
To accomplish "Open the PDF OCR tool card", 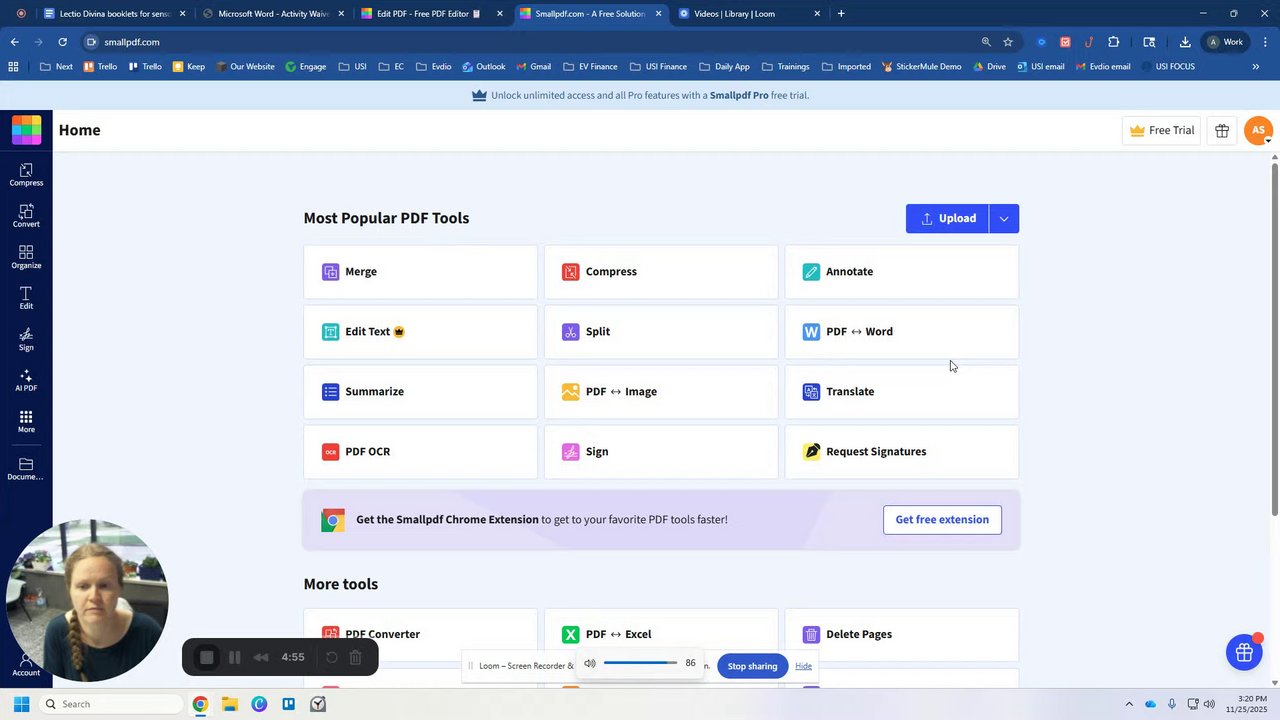I will [x=420, y=452].
